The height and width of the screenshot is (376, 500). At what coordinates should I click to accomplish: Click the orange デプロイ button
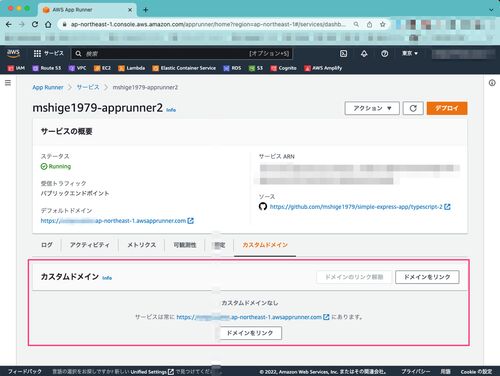tap(447, 108)
